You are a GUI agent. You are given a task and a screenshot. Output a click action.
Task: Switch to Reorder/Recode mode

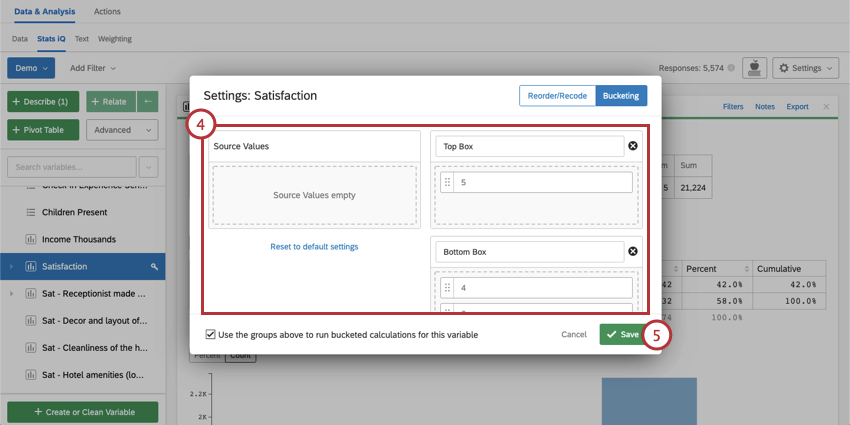pos(557,96)
